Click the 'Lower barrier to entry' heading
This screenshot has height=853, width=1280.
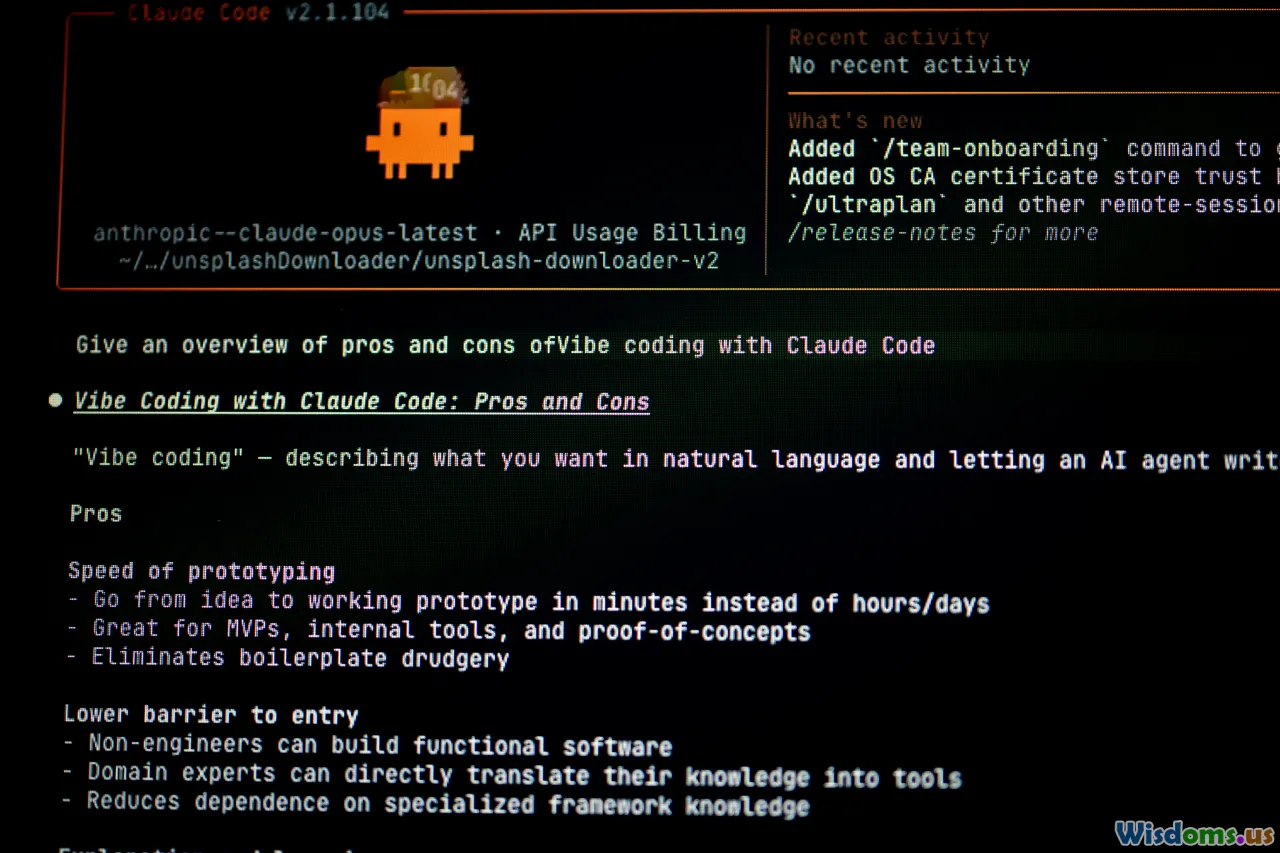point(211,715)
